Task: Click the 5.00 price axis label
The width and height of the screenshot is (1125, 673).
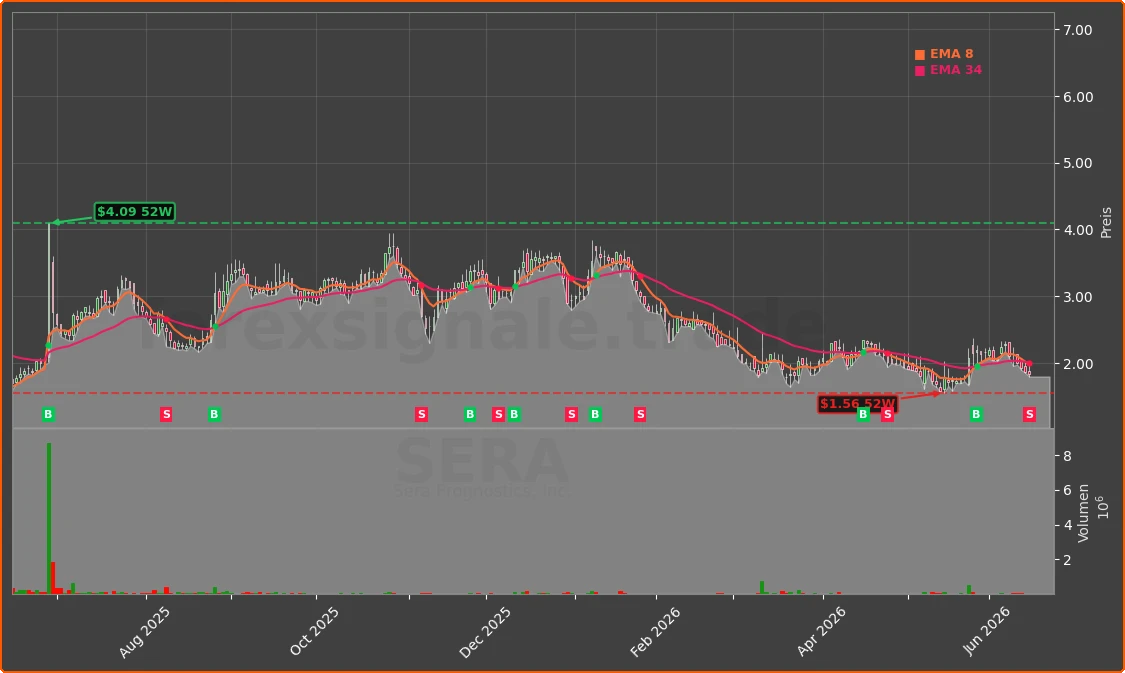Action: (1078, 164)
